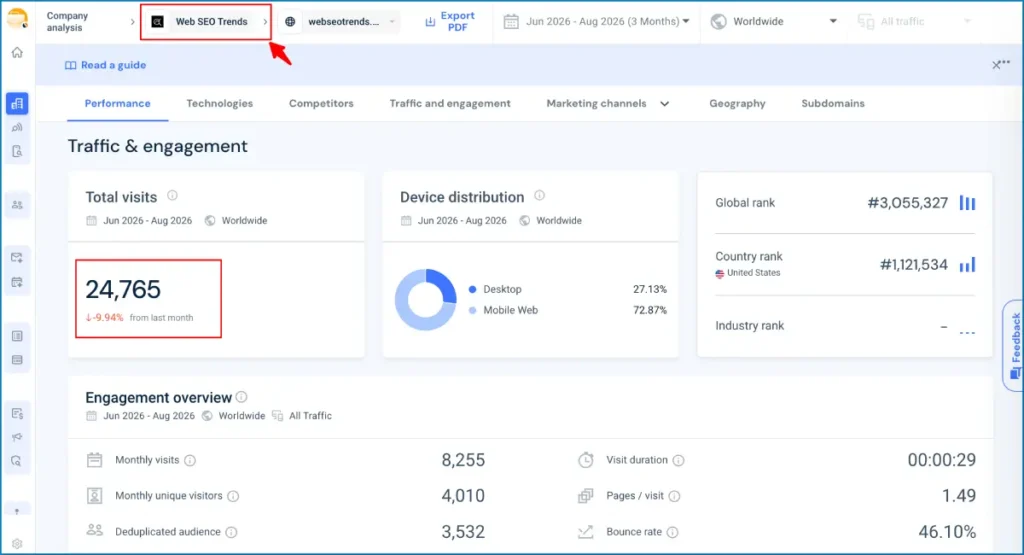The image size is (1024, 555).
Task: Click the Country rank bar chart icon
Action: [x=967, y=264]
